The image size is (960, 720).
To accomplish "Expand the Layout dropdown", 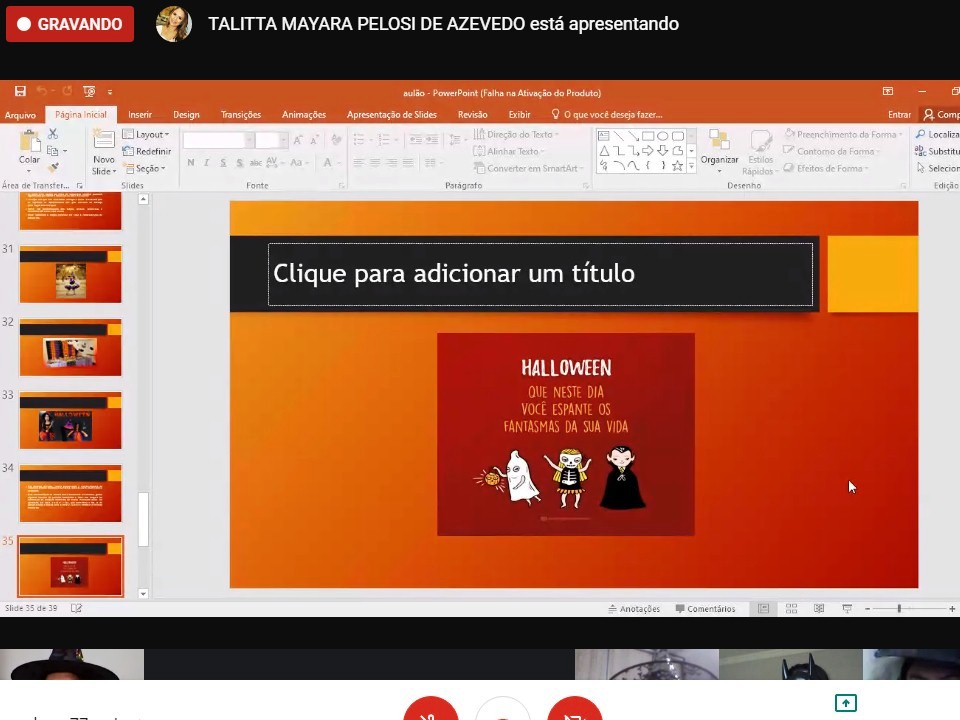I will click(x=146, y=134).
